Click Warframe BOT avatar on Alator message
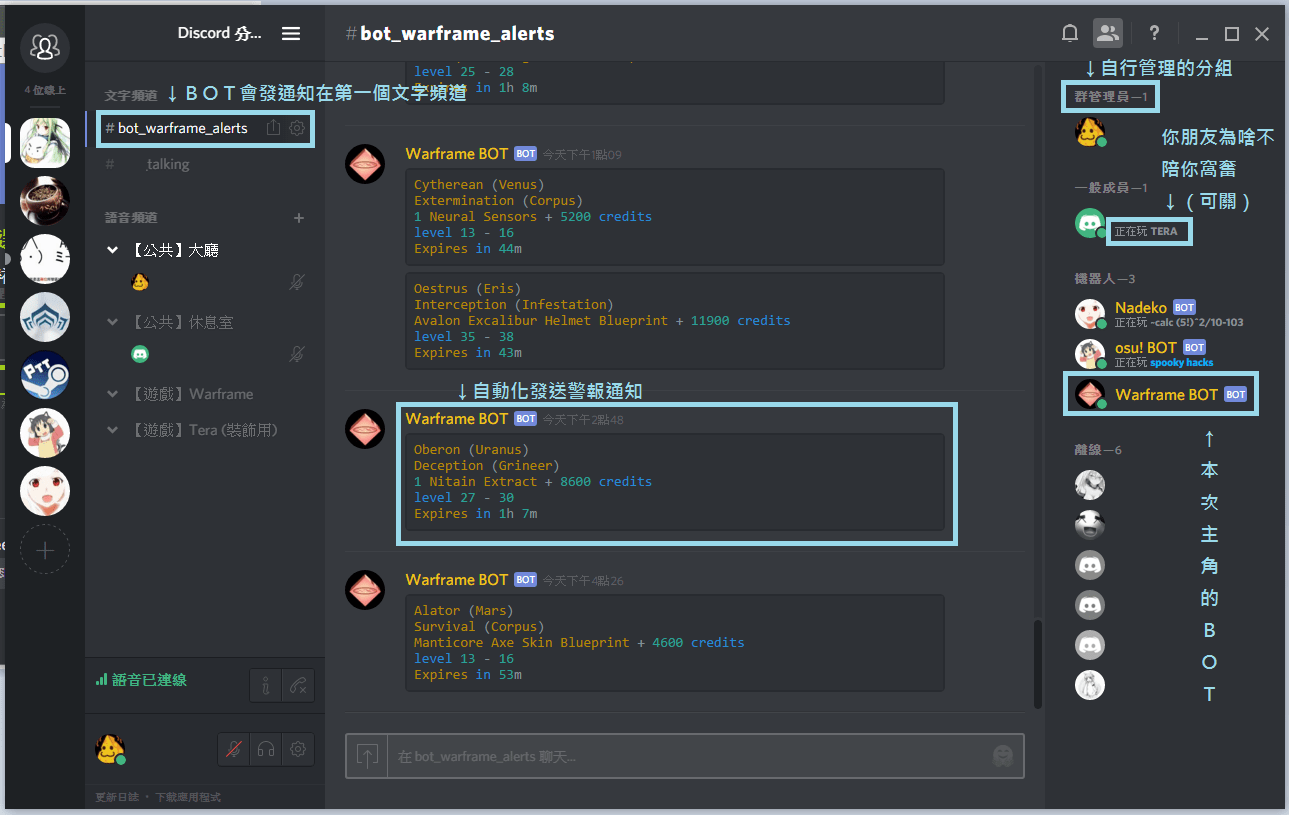Screen dimensions: 1289x815 [x=365, y=589]
